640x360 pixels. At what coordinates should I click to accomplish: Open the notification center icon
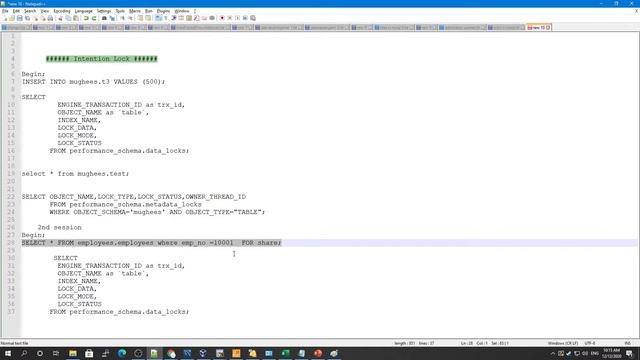pos(629,353)
